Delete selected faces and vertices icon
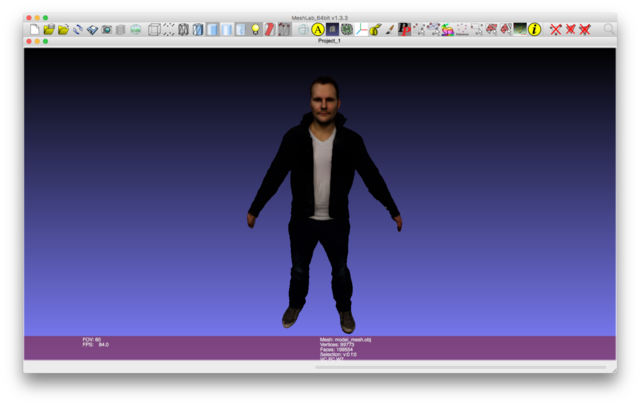The width and height of the screenshot is (640, 406). 585,29
